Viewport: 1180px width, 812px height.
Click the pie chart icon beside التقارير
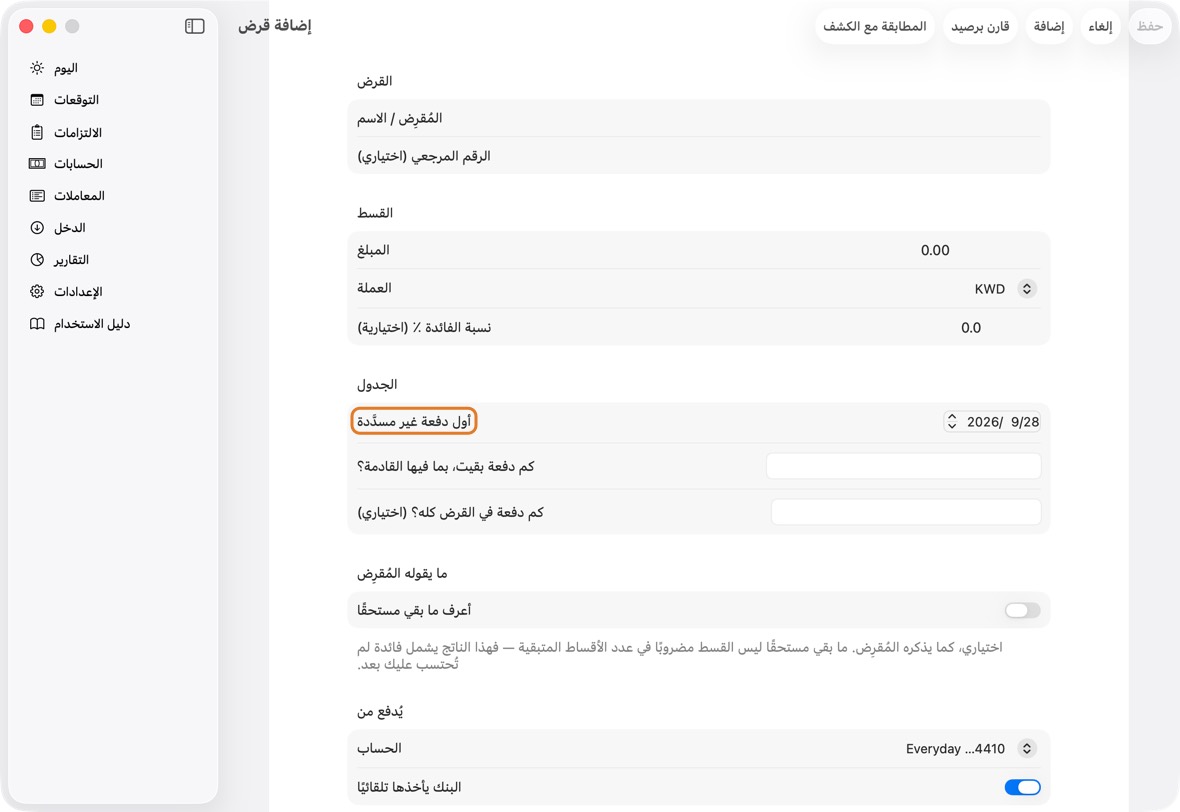(x=37, y=260)
